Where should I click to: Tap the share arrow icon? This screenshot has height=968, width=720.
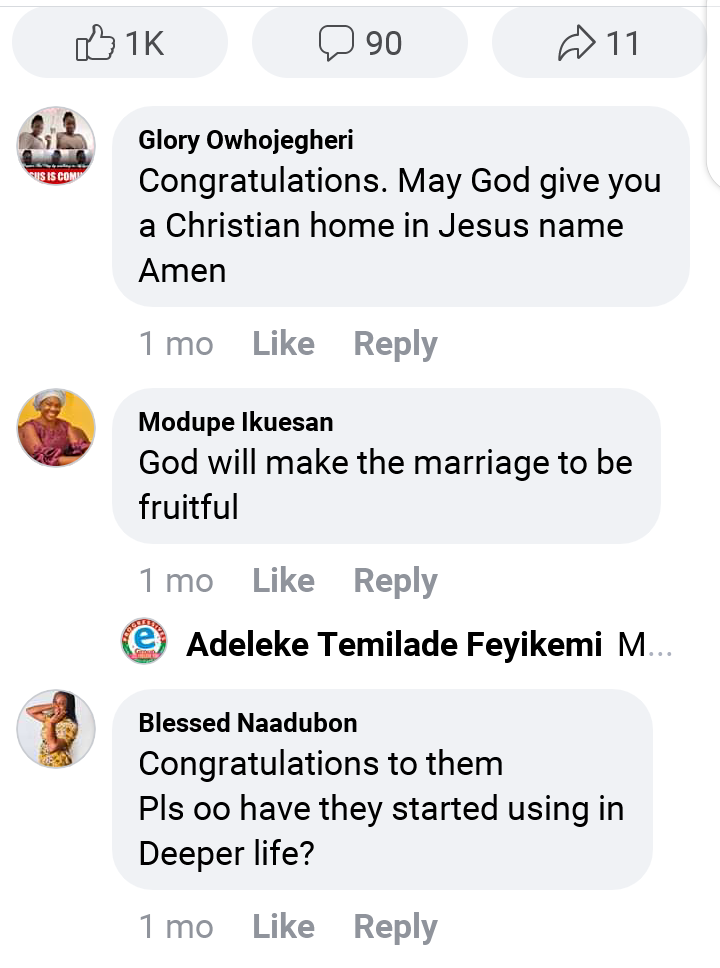(x=576, y=44)
